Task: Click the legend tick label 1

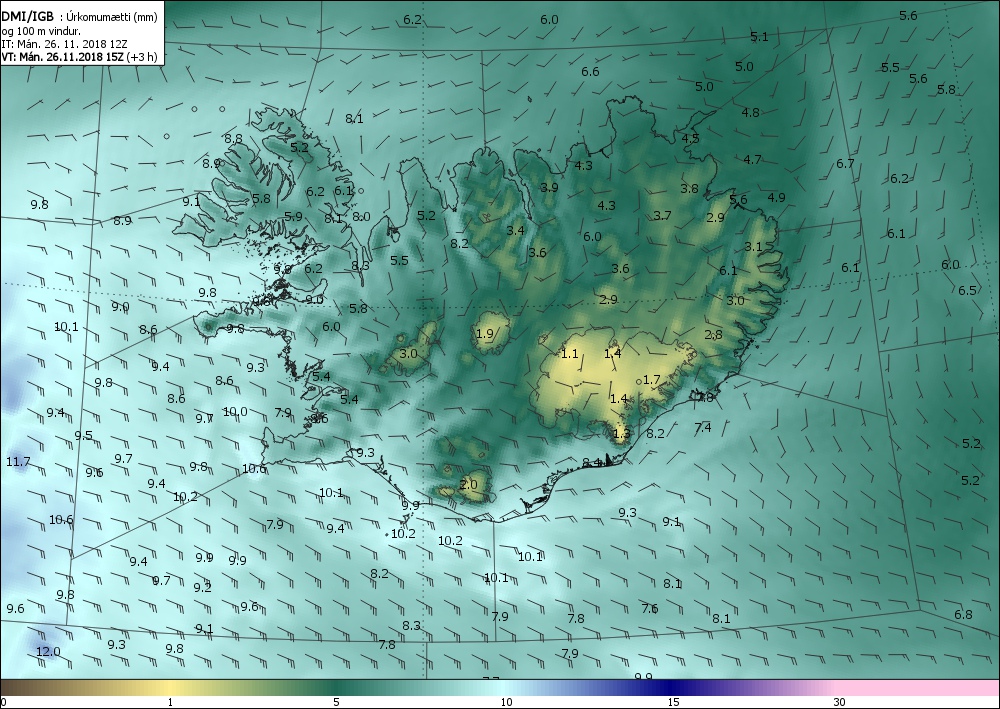Action: tap(170, 702)
